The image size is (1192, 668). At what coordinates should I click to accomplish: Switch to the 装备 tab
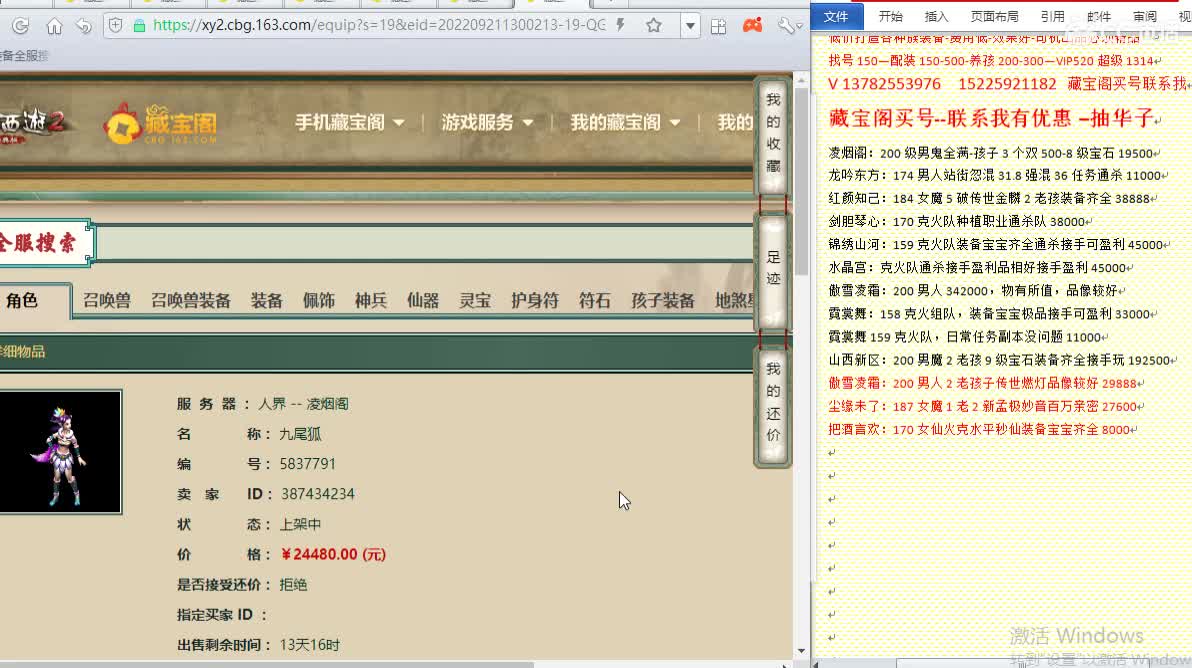click(x=267, y=301)
